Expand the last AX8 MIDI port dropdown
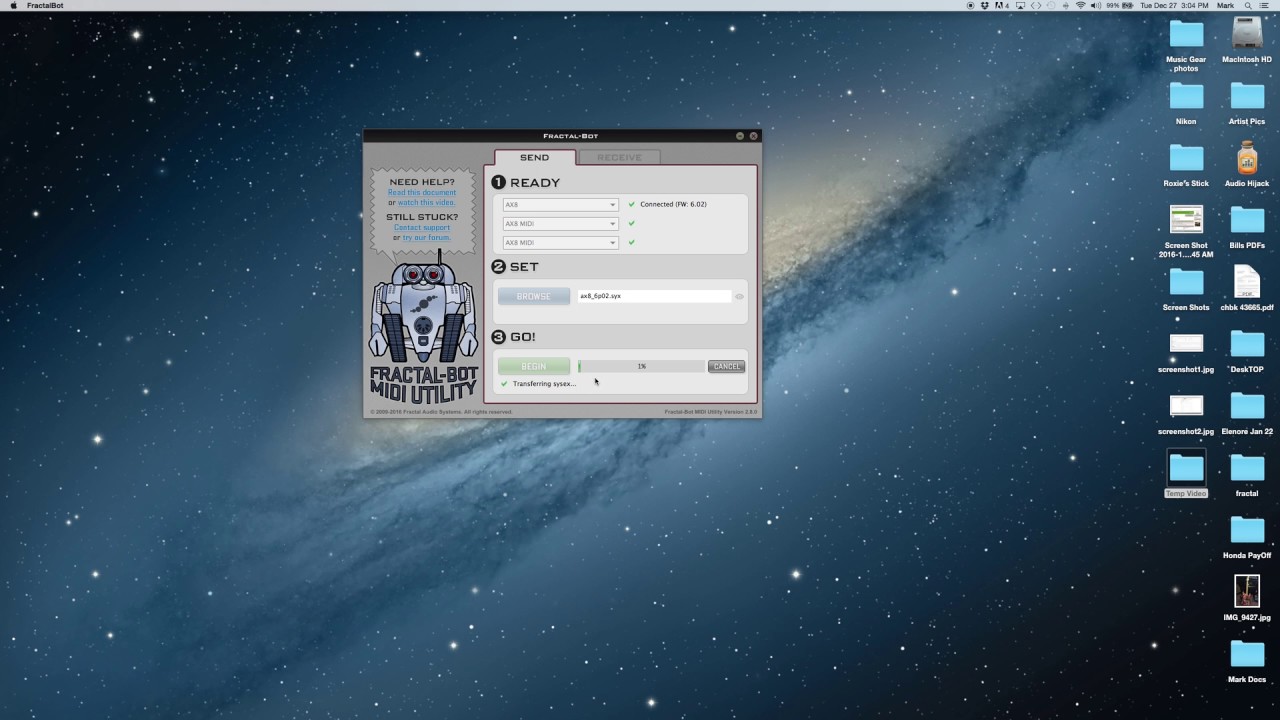 (x=560, y=242)
